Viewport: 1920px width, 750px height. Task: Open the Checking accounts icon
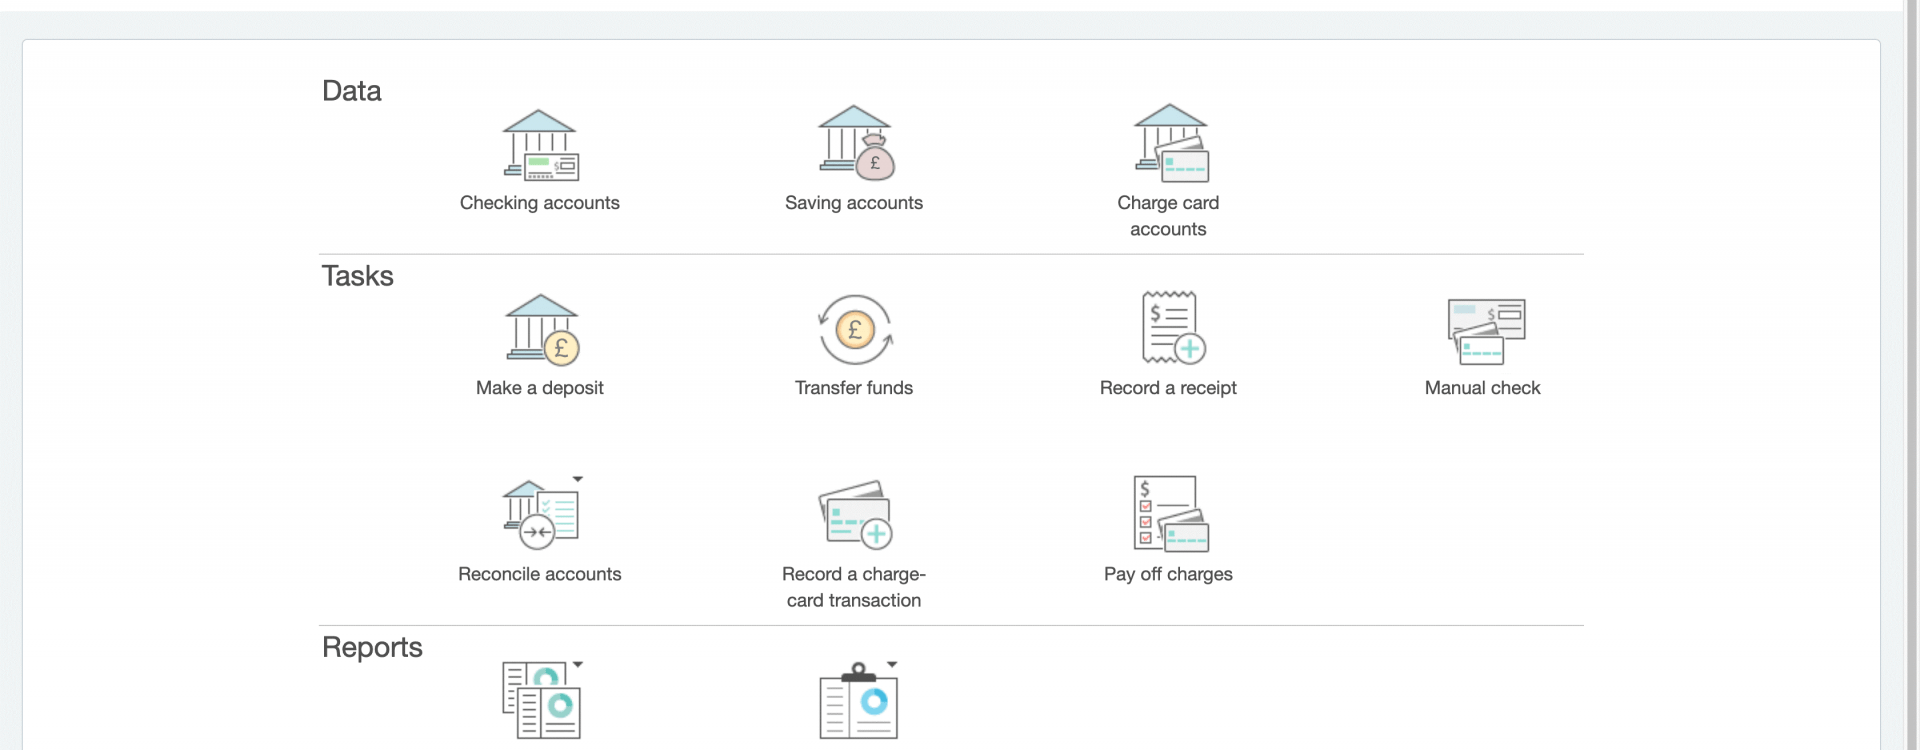[x=540, y=146]
